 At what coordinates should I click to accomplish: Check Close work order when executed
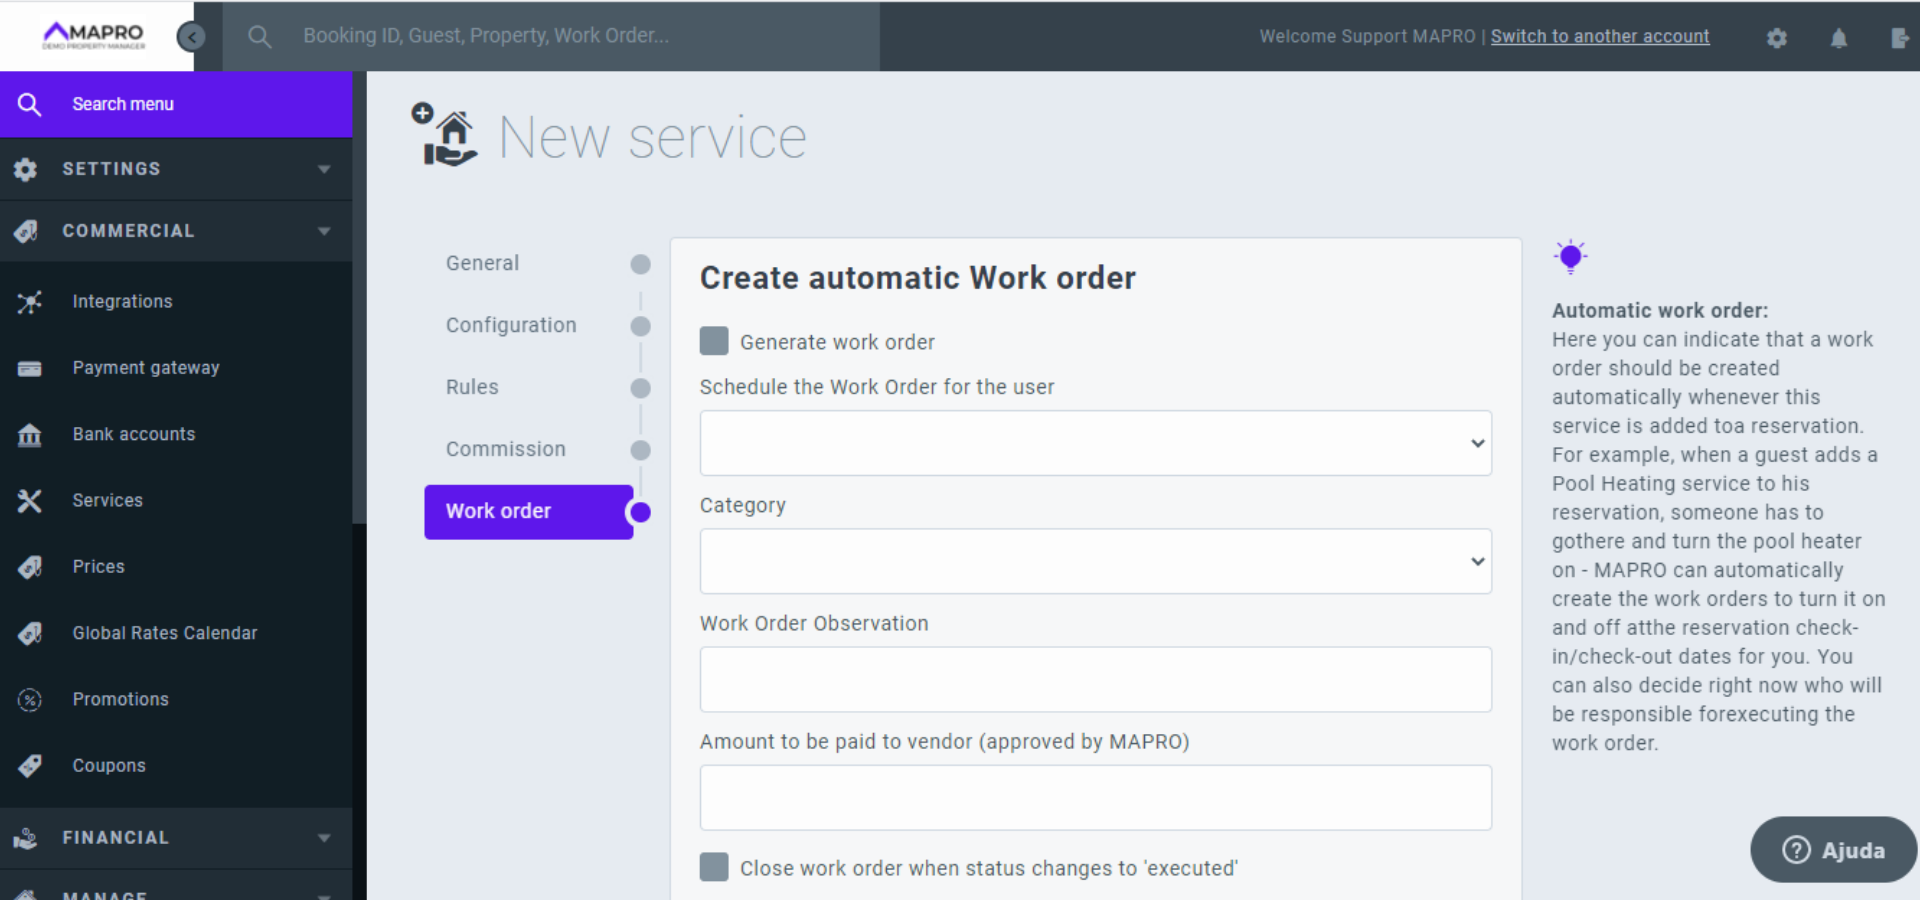pyautogui.click(x=714, y=867)
